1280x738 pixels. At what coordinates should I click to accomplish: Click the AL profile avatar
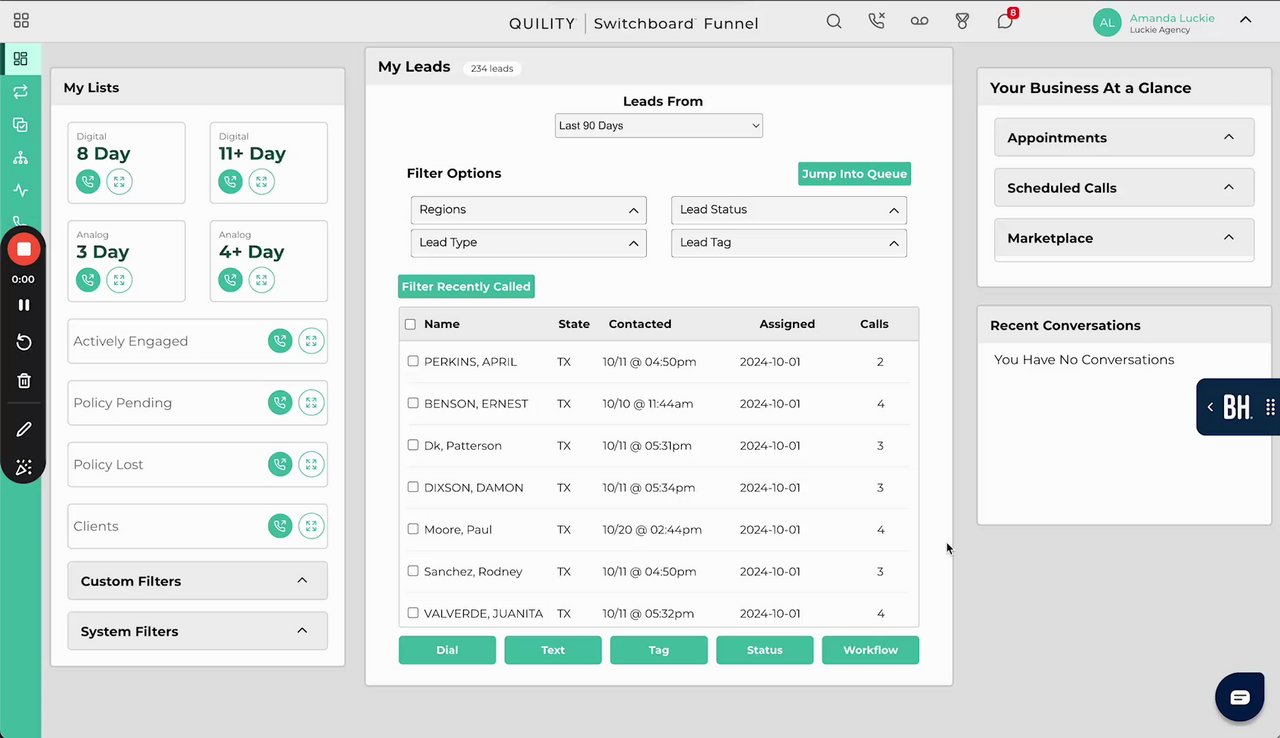tap(1107, 22)
